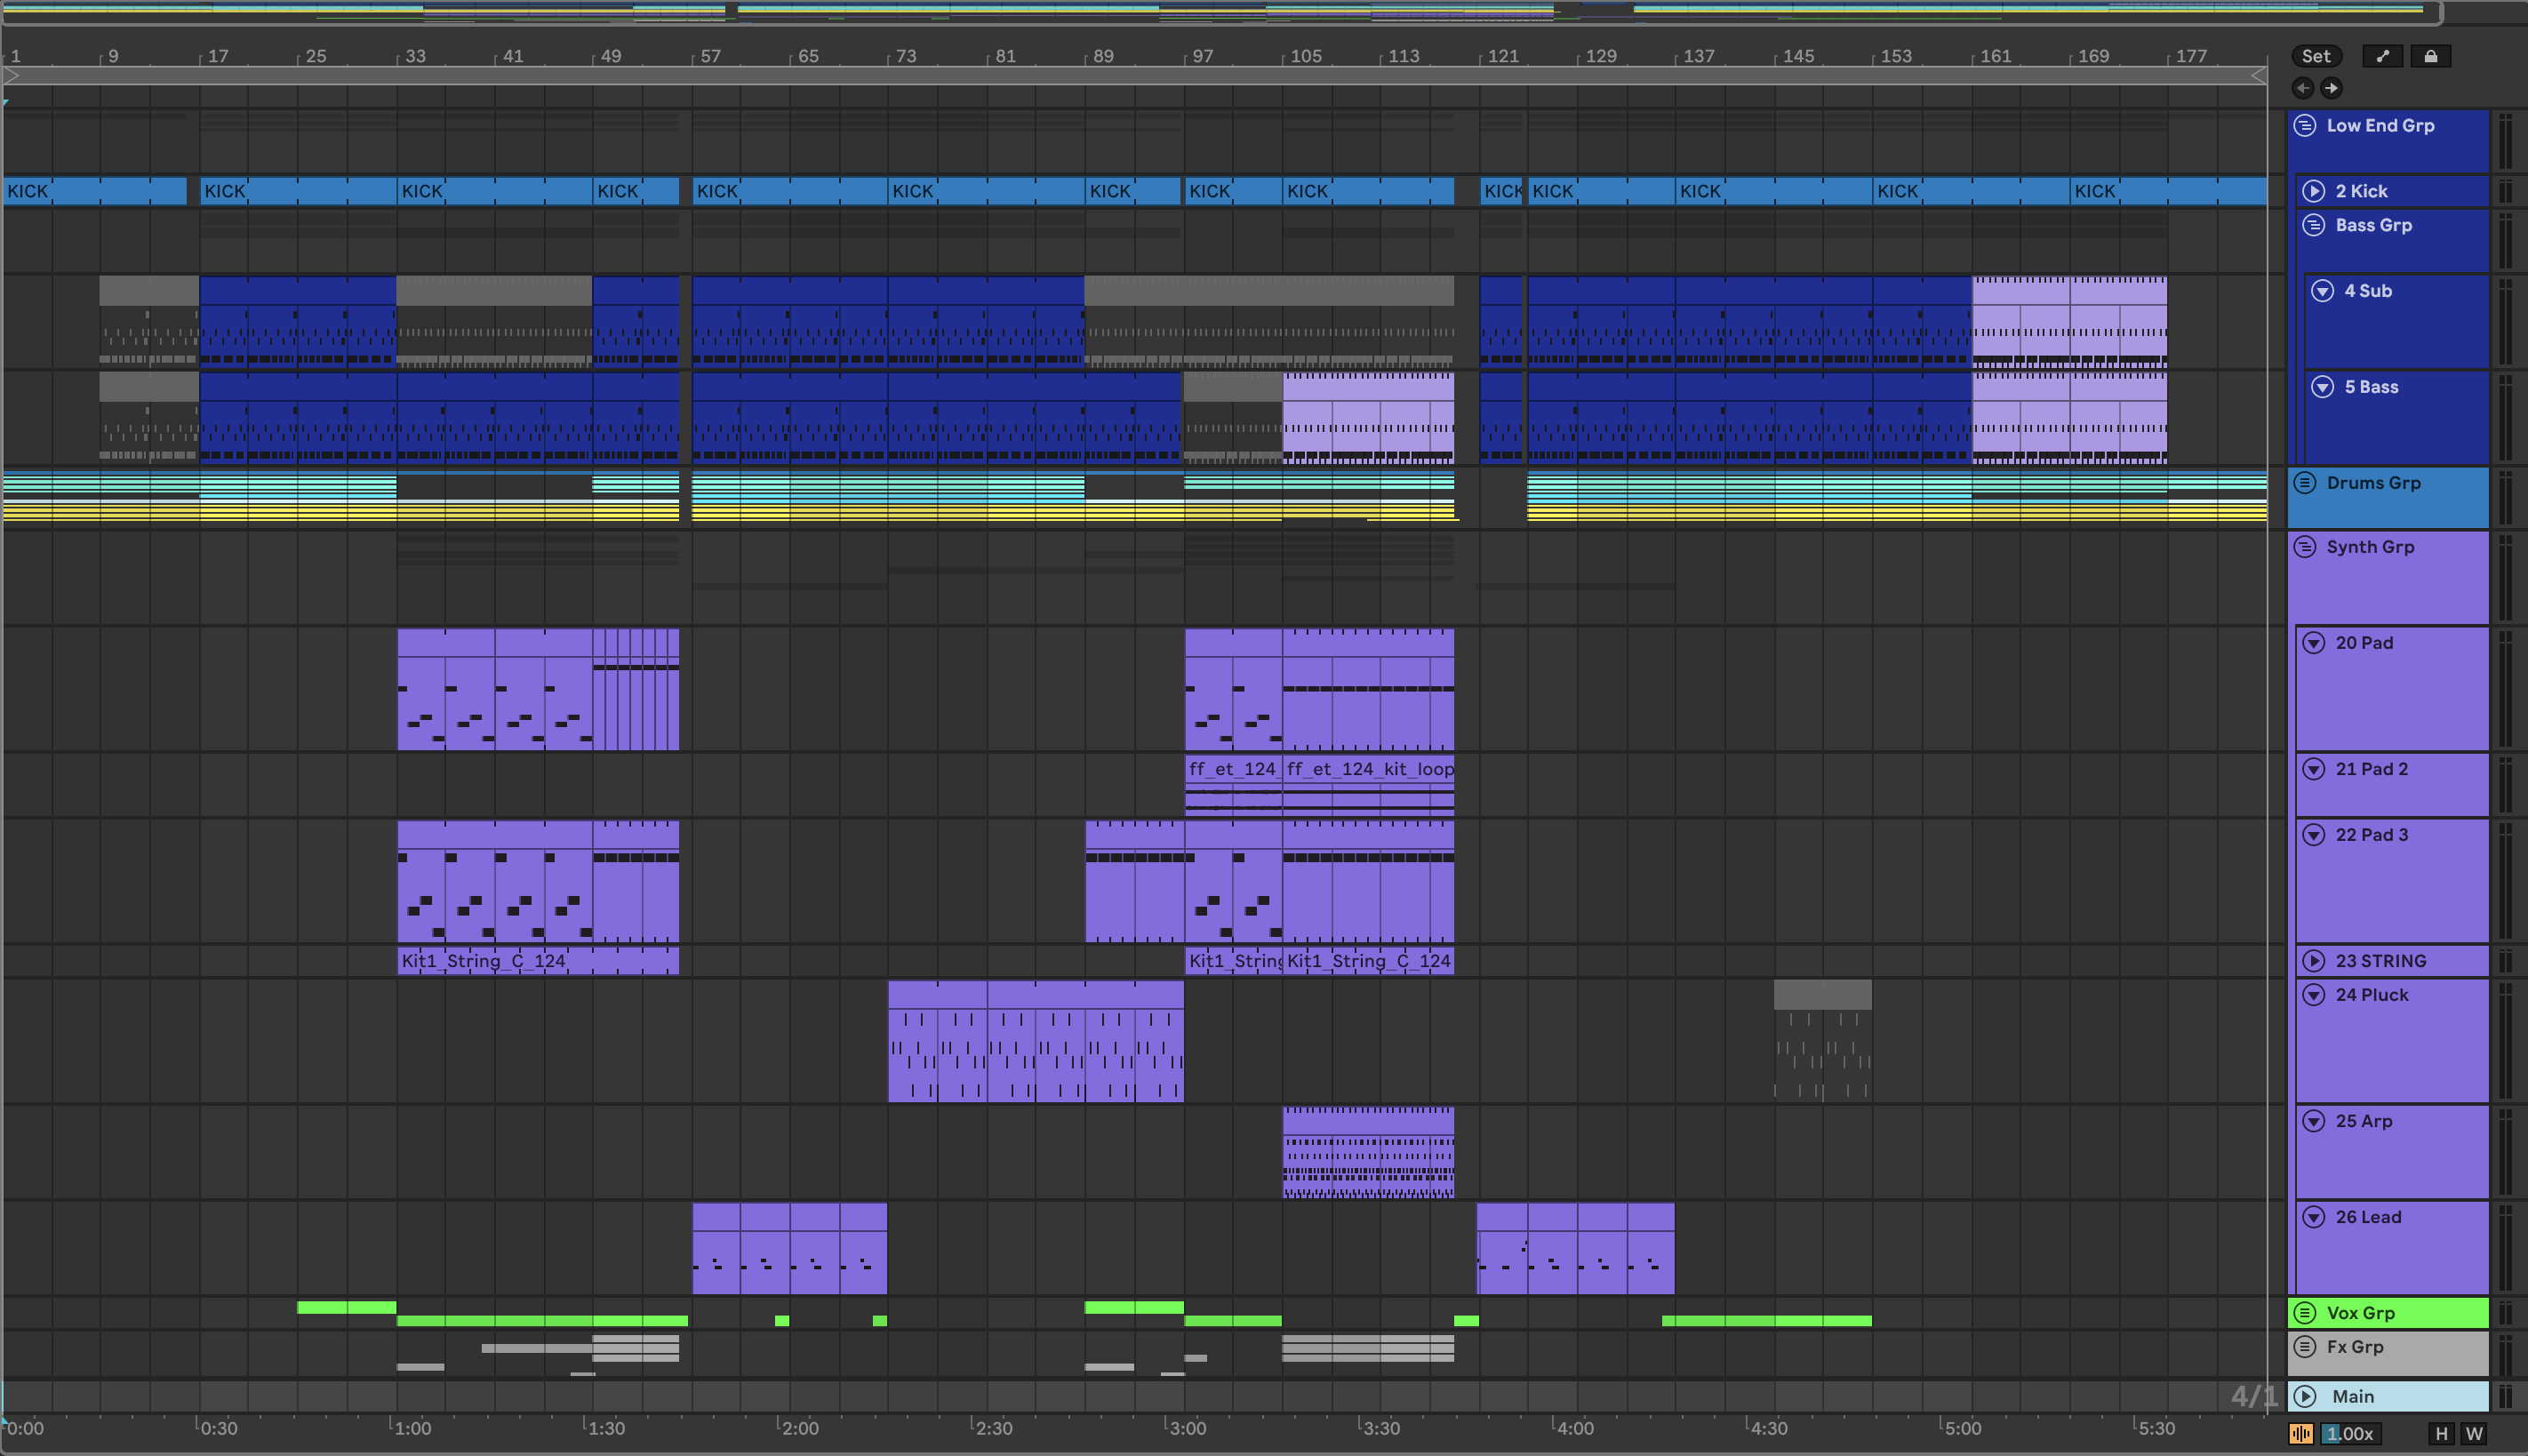The height and width of the screenshot is (1456, 2528).
Task: Toggle the automation mode button
Action: [x=2382, y=56]
